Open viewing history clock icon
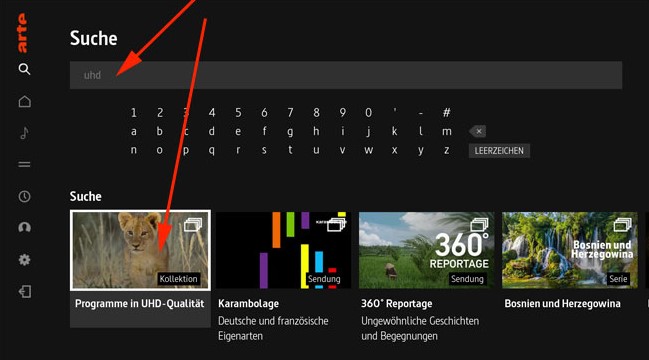The width and height of the screenshot is (649, 360). click(x=24, y=196)
